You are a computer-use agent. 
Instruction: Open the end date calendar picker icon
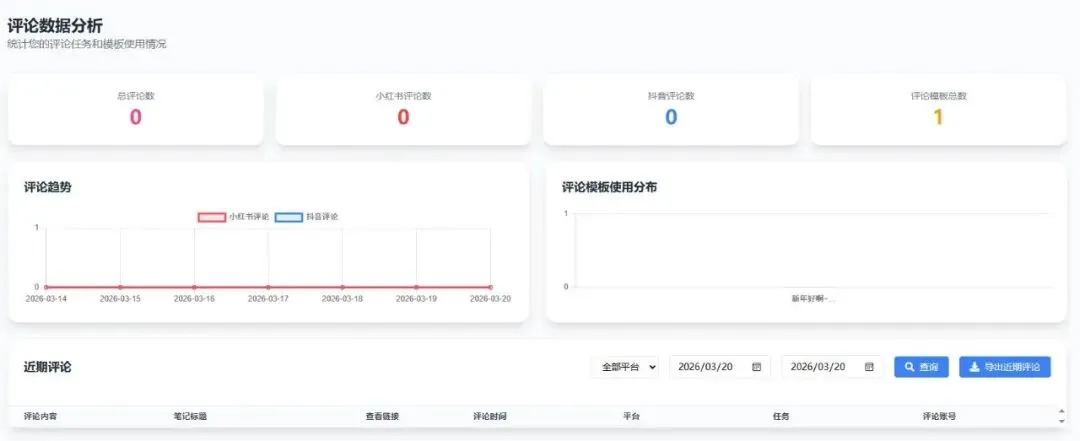tap(869, 367)
